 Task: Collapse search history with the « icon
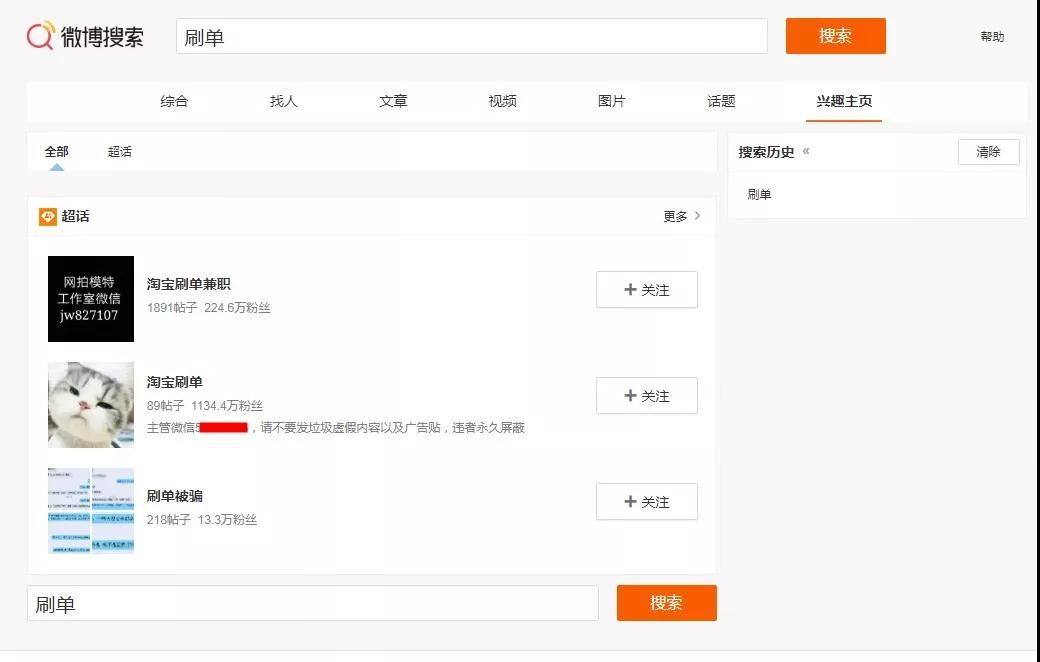coord(806,151)
